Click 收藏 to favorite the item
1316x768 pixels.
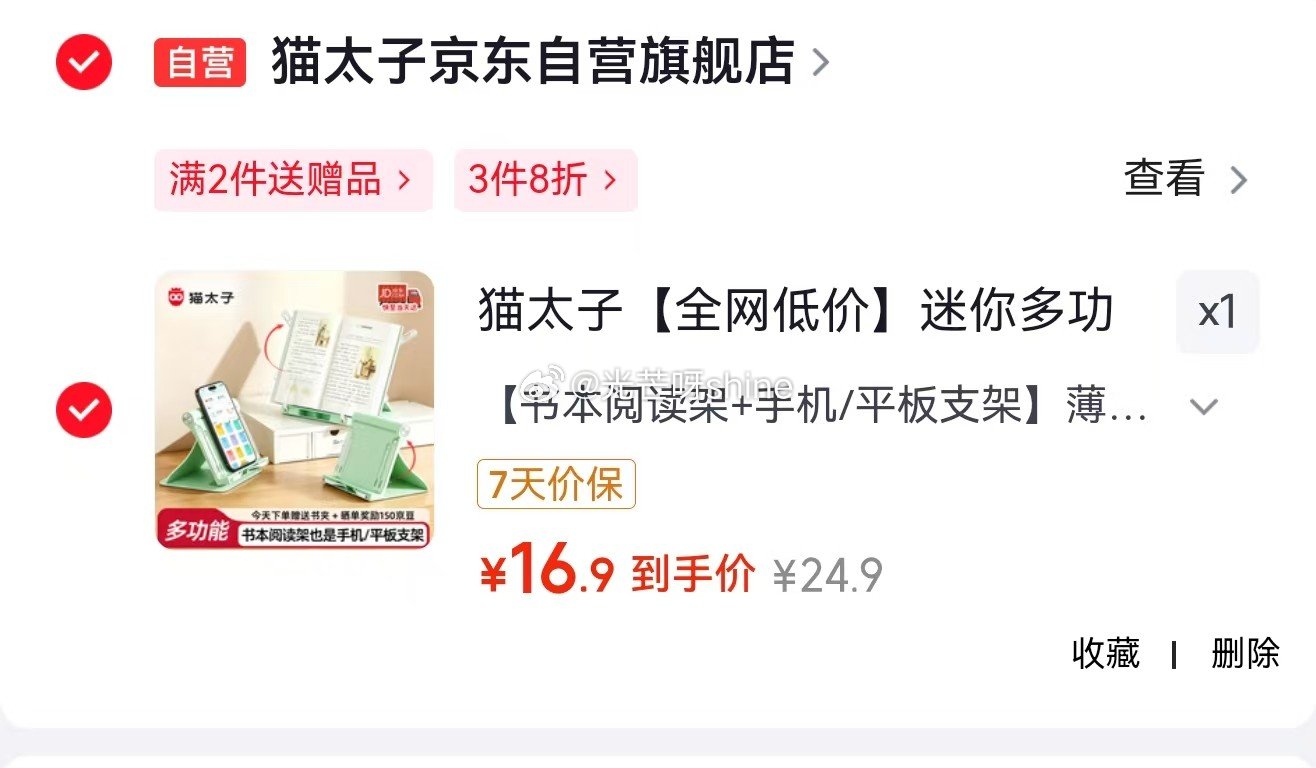coord(1106,653)
